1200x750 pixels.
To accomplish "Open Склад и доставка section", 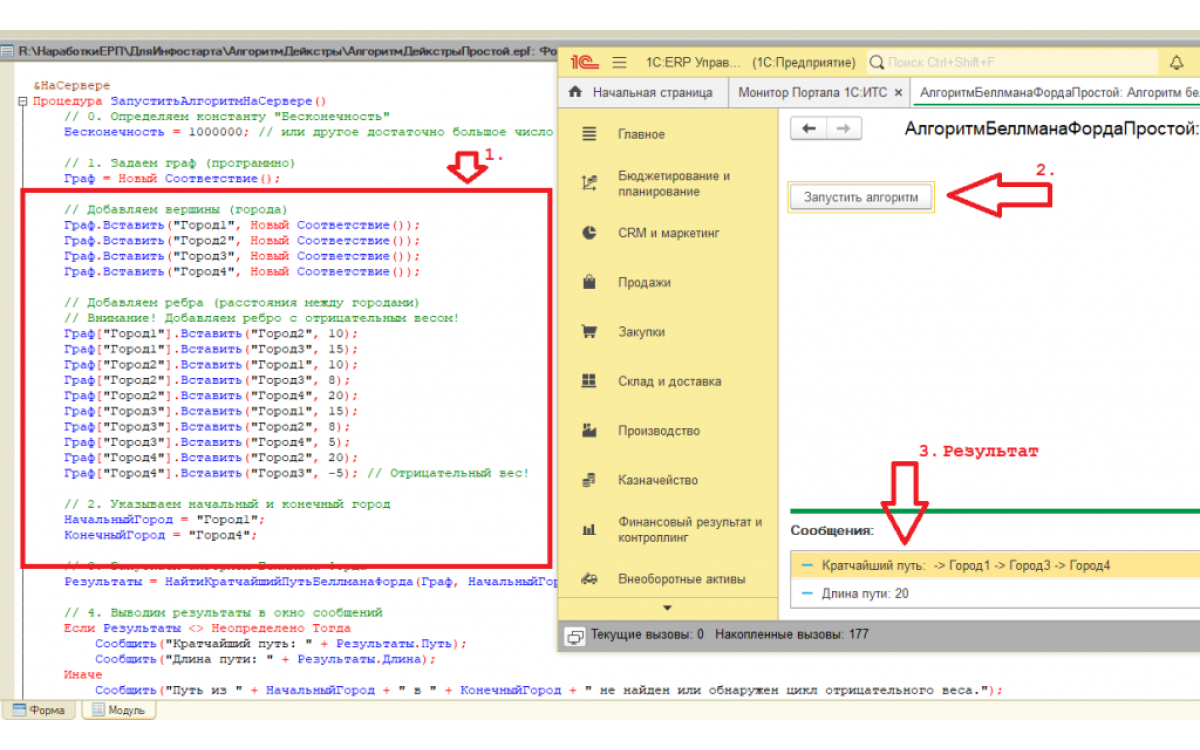I will pyautogui.click(x=669, y=381).
